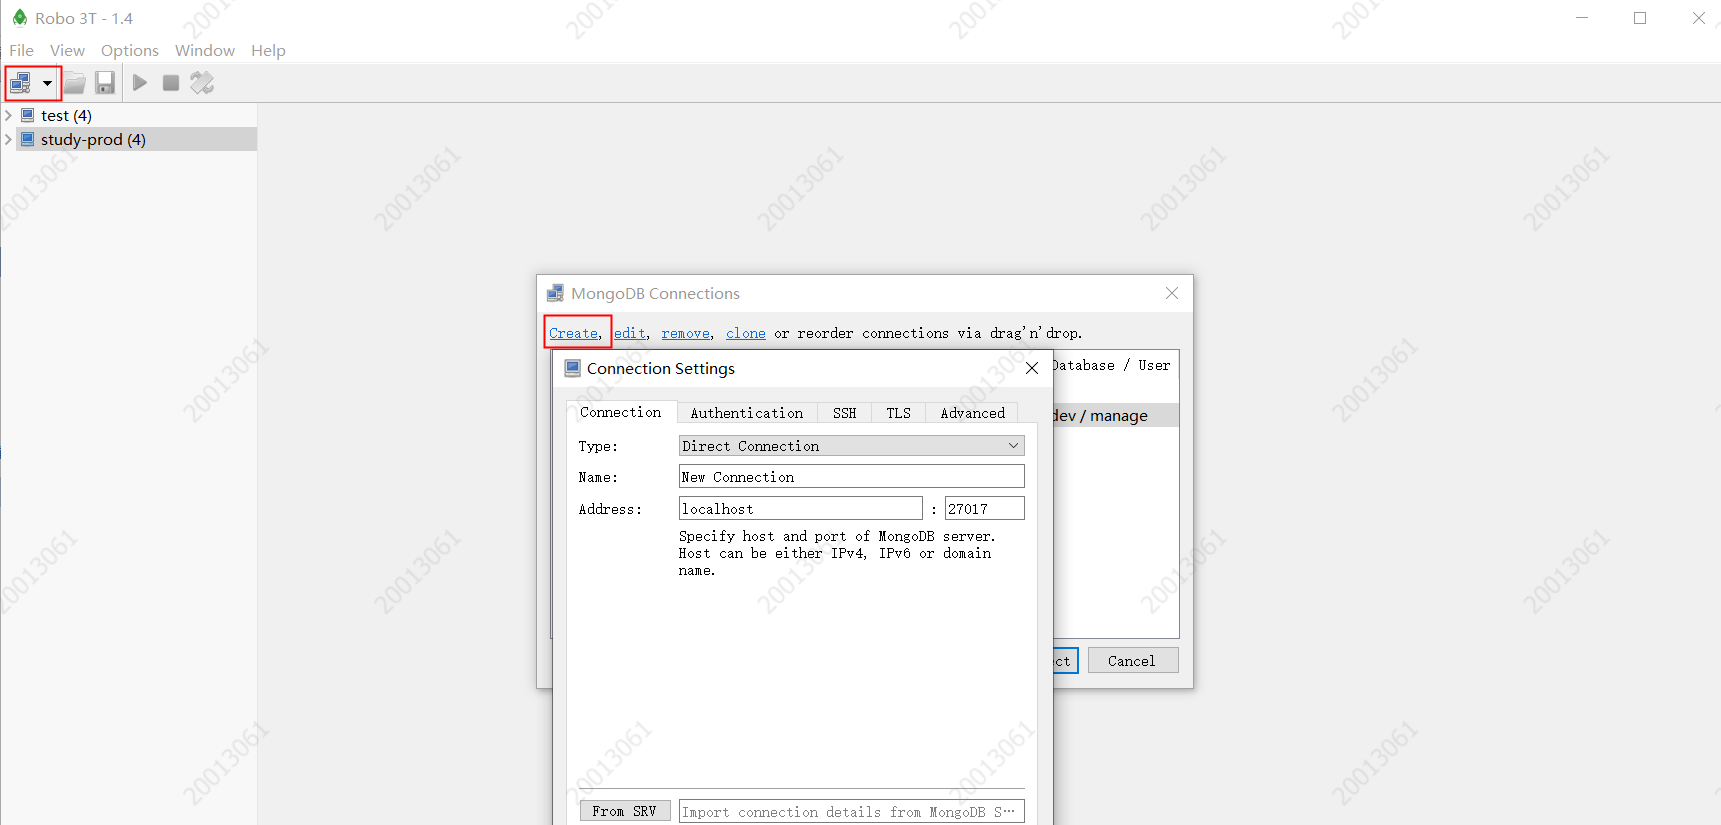Screen dimensions: 1721x825
Task: Click Cancel in MongoDB Connections dialog
Action: click(x=1132, y=660)
